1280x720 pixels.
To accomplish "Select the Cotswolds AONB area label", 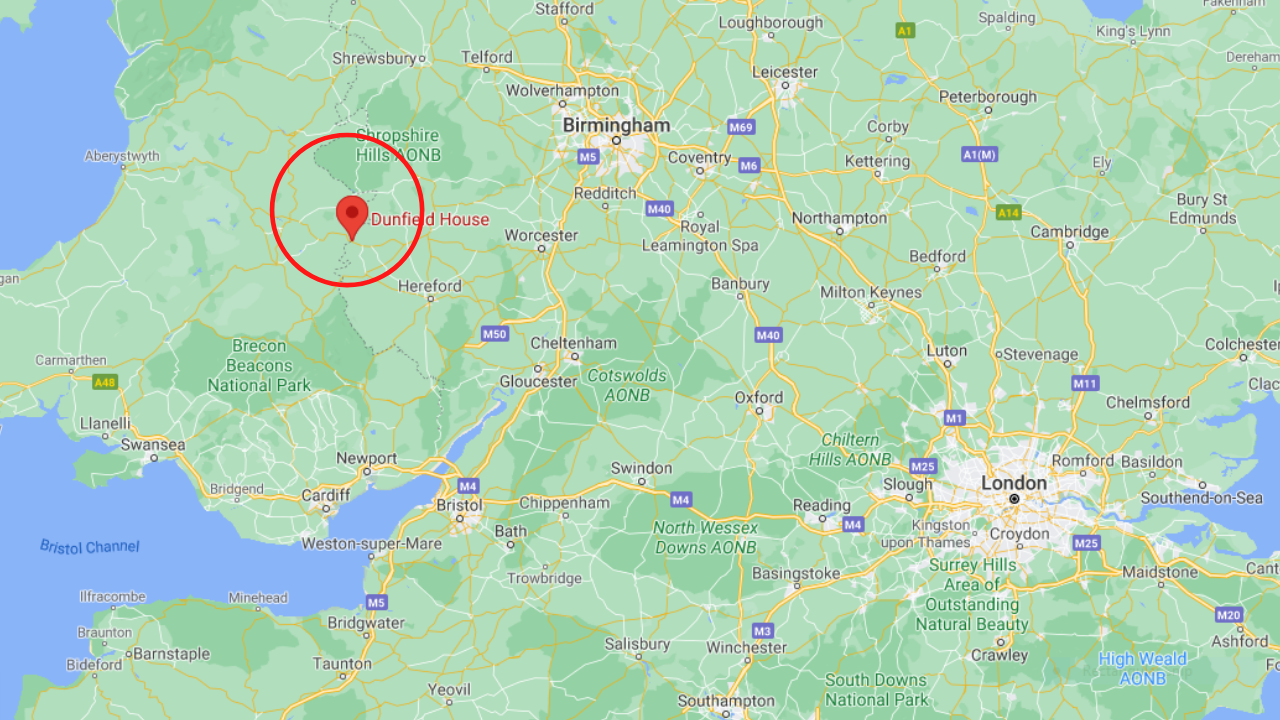I will [x=627, y=385].
